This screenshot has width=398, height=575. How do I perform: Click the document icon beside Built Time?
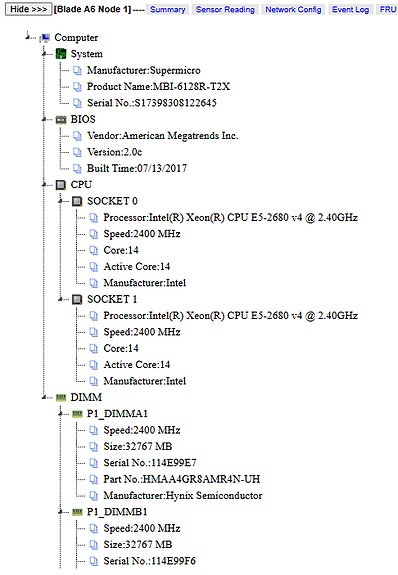77,169
